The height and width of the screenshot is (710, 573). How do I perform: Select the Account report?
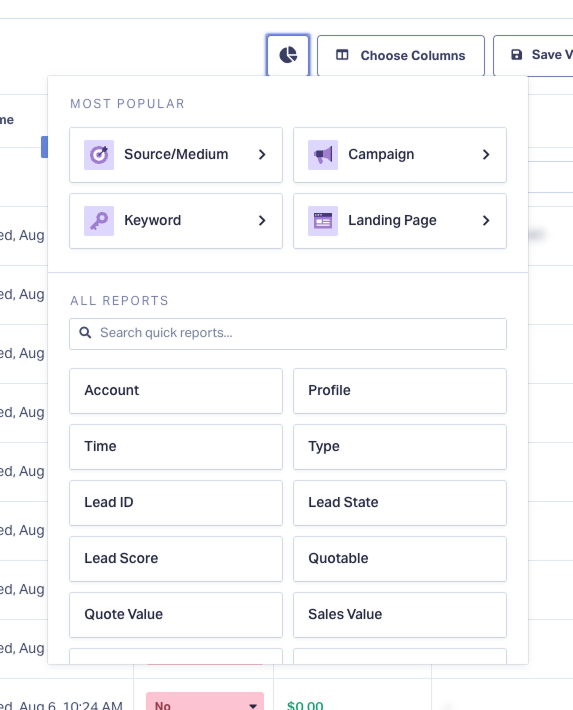pyautogui.click(x=176, y=391)
